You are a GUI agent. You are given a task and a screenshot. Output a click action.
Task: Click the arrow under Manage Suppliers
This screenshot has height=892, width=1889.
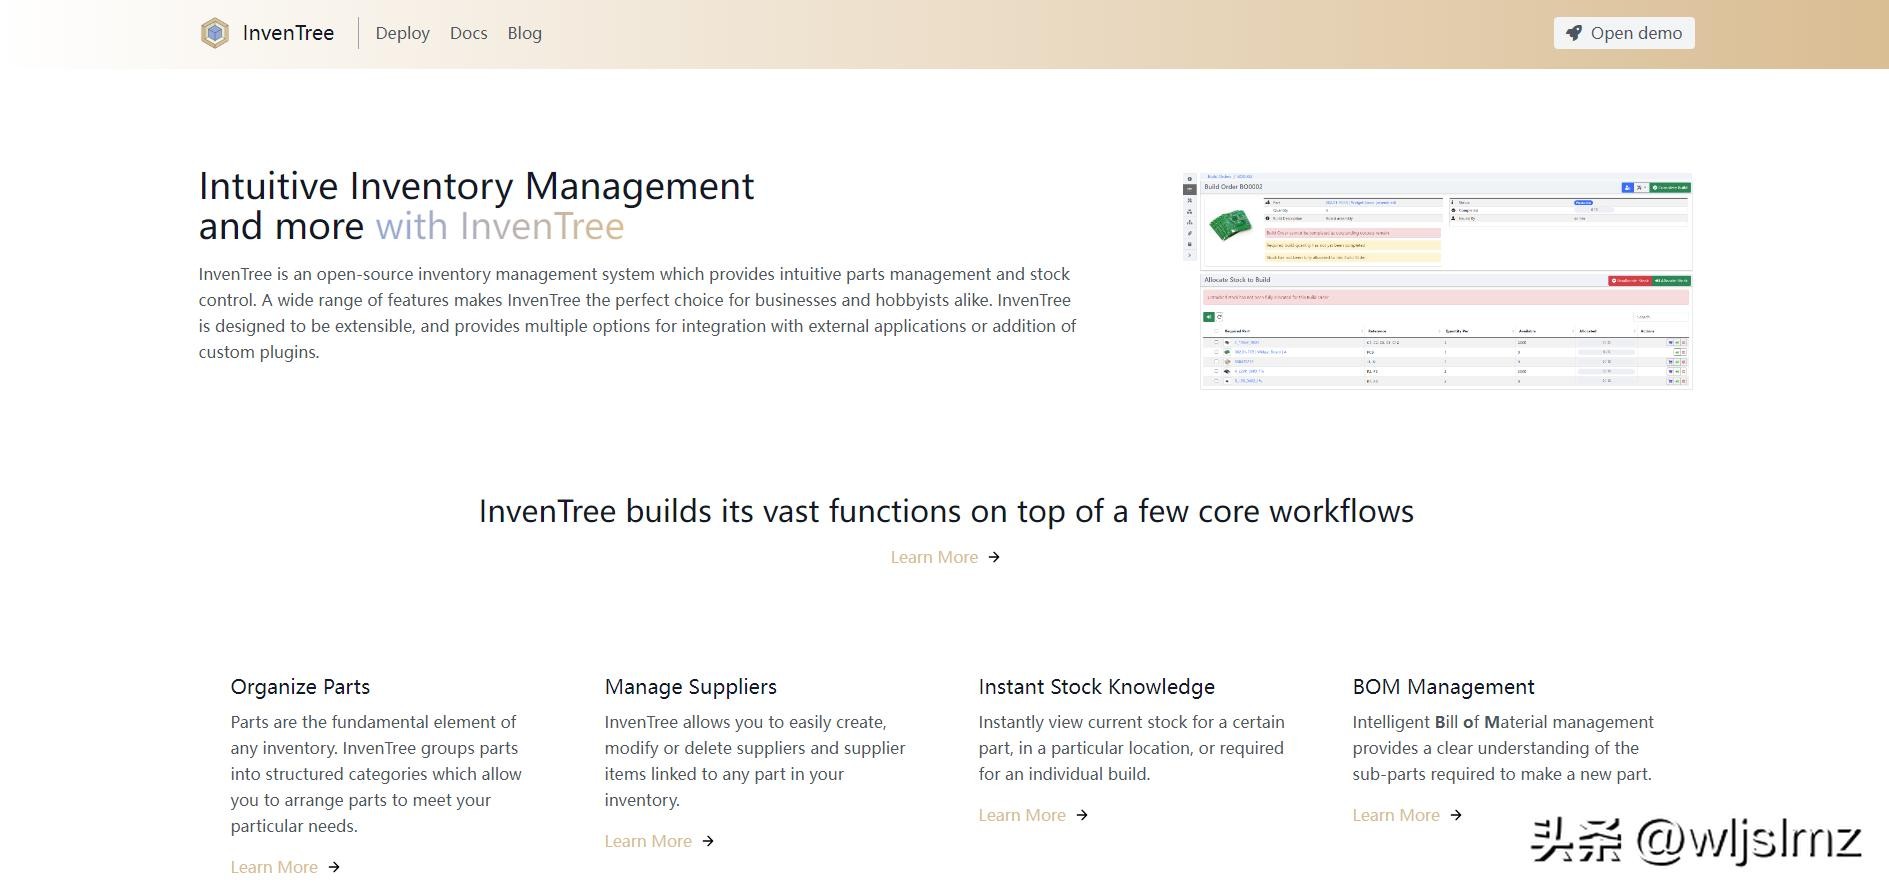coord(708,841)
